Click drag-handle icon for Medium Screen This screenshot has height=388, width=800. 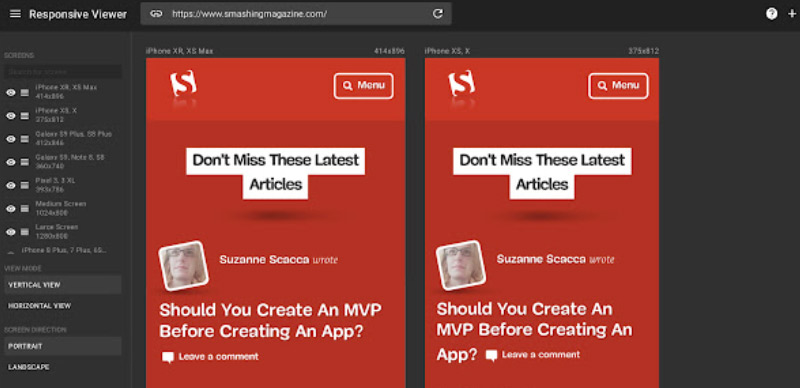point(25,209)
